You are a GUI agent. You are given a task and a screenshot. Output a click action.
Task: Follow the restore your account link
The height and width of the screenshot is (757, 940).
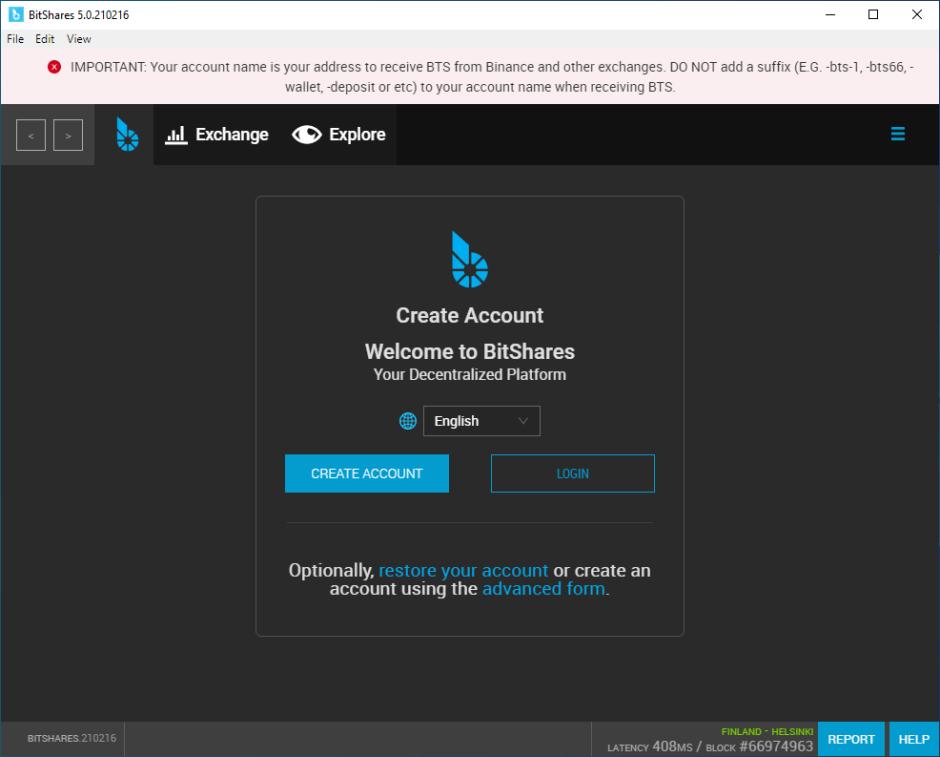(x=463, y=570)
